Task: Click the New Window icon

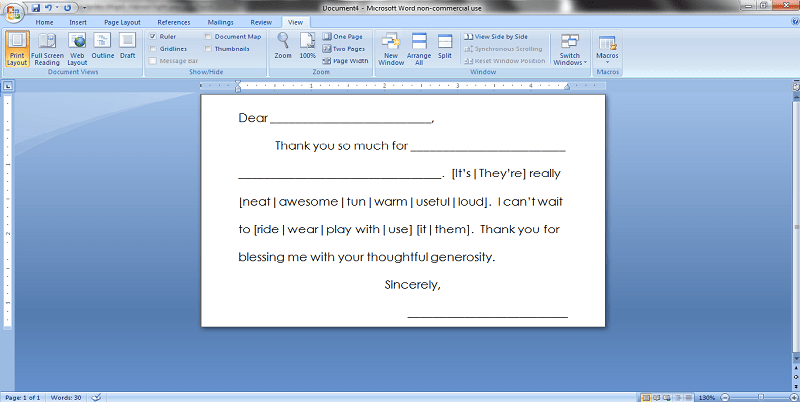Action: click(391, 48)
